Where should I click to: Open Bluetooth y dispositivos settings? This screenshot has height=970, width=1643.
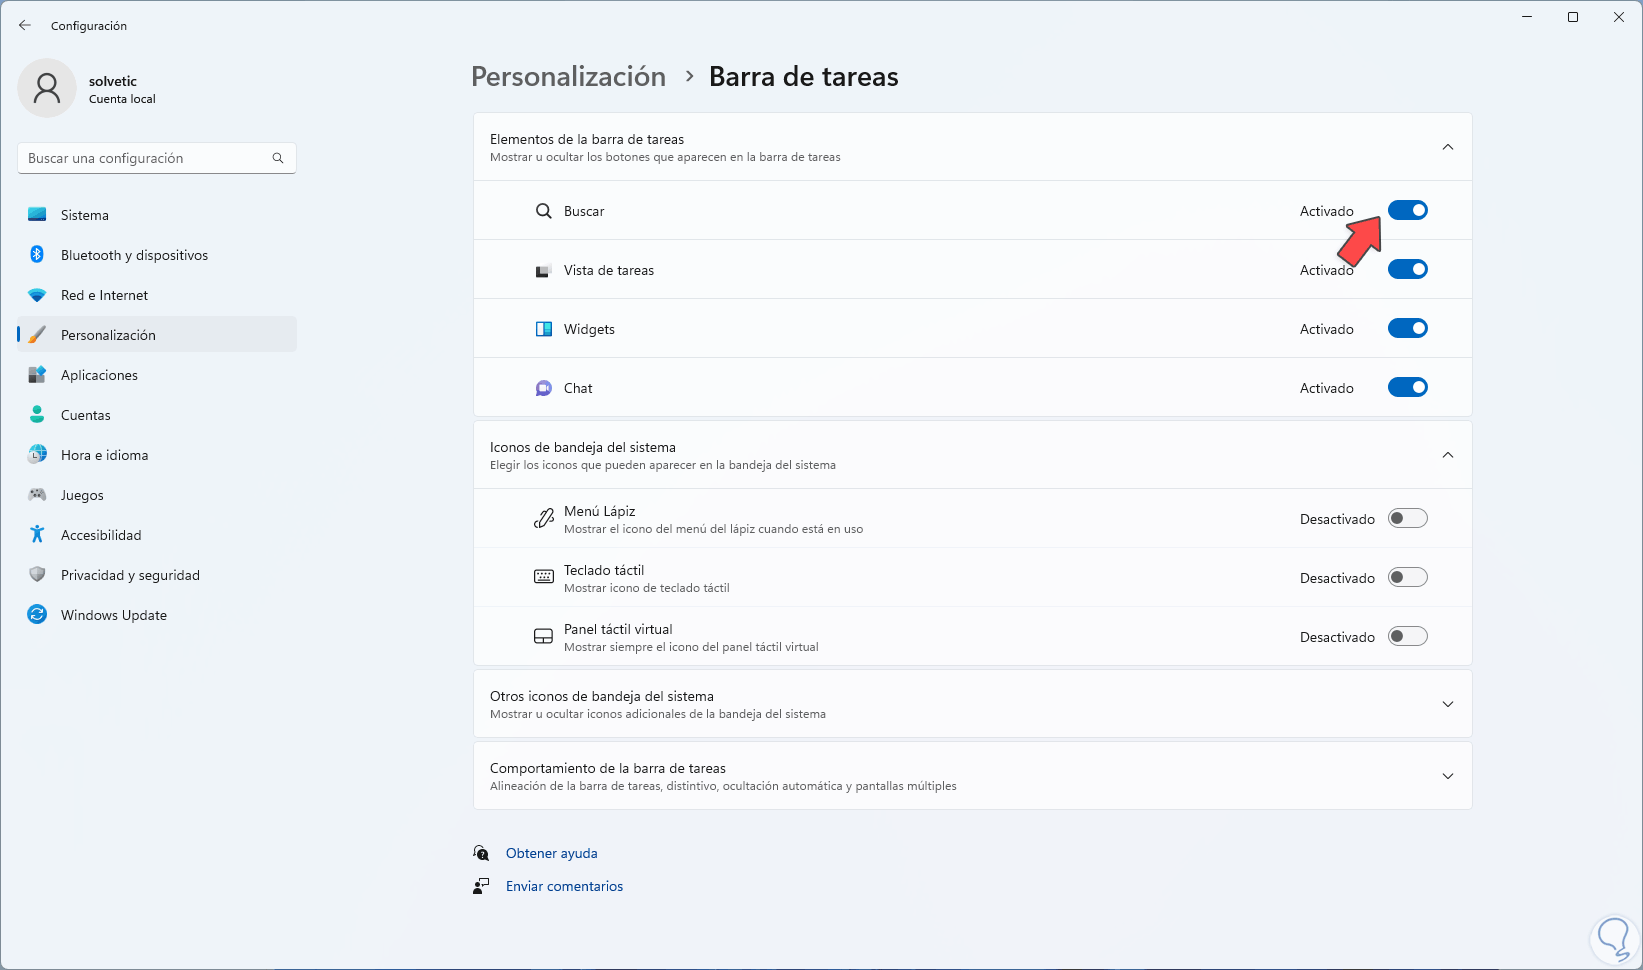point(134,255)
